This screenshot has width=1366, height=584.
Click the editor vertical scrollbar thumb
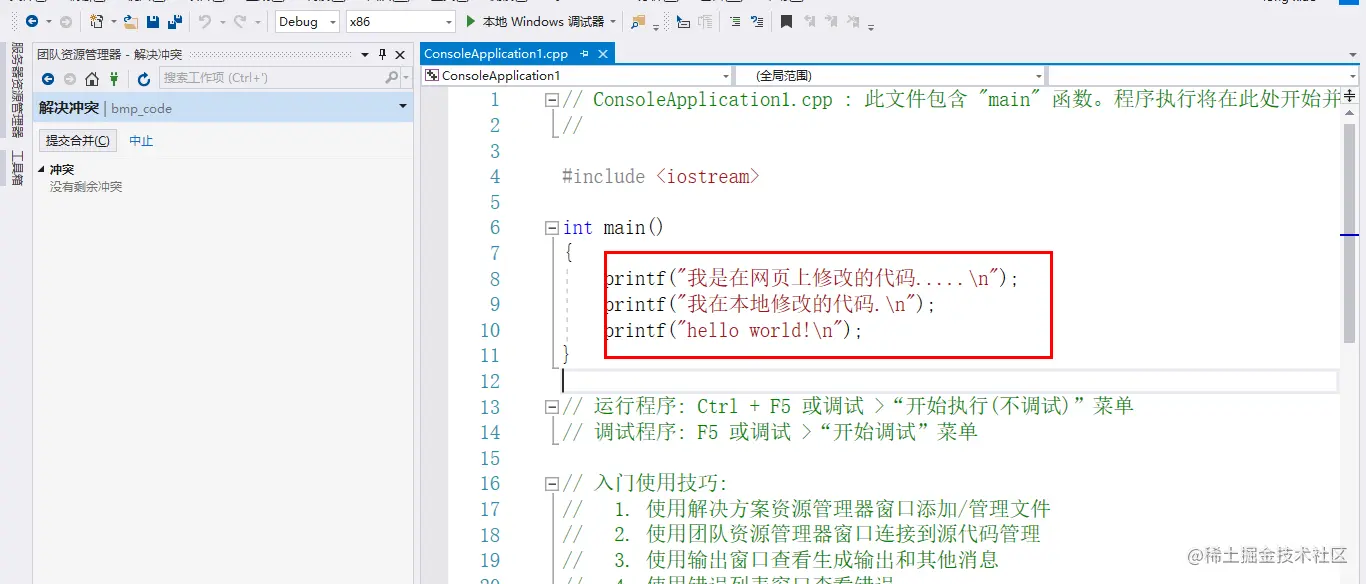pos(1350,232)
